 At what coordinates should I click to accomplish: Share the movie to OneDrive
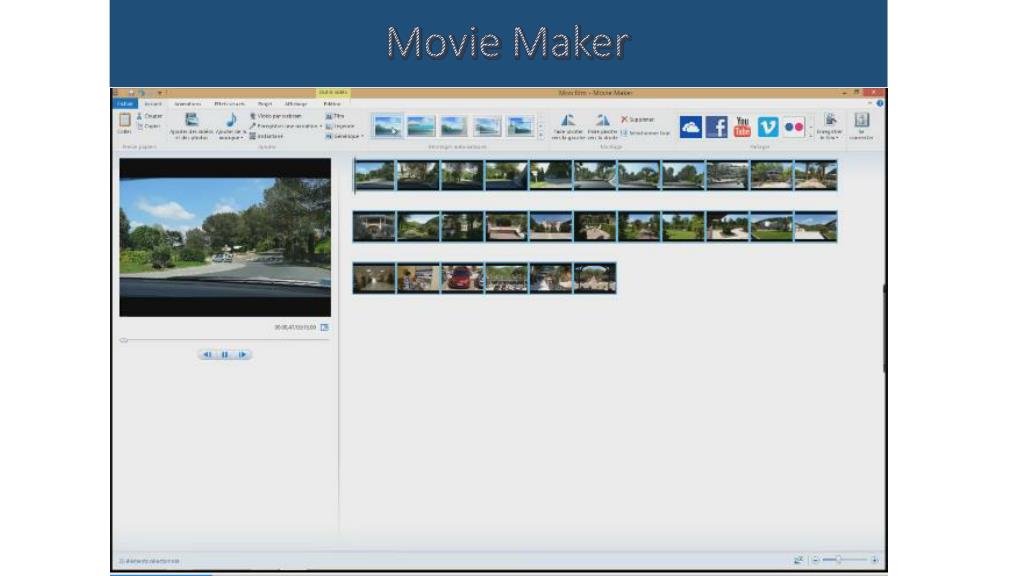coord(690,127)
